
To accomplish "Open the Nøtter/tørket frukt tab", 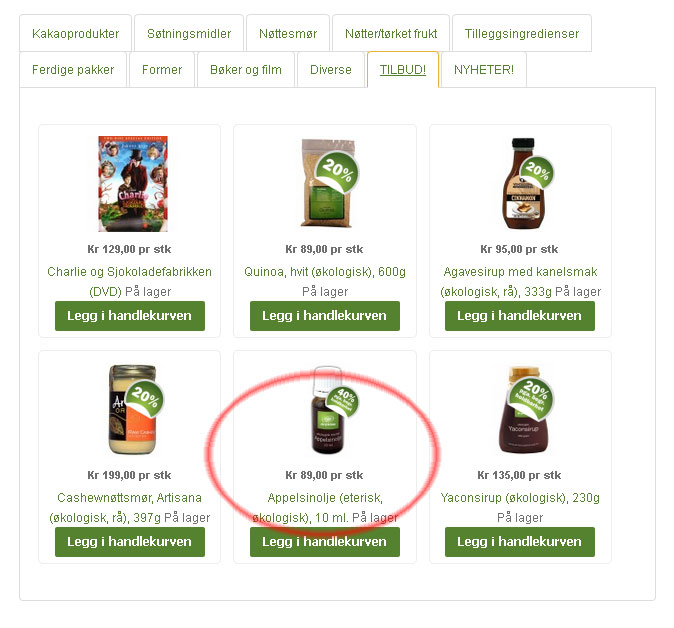I will (391, 34).
